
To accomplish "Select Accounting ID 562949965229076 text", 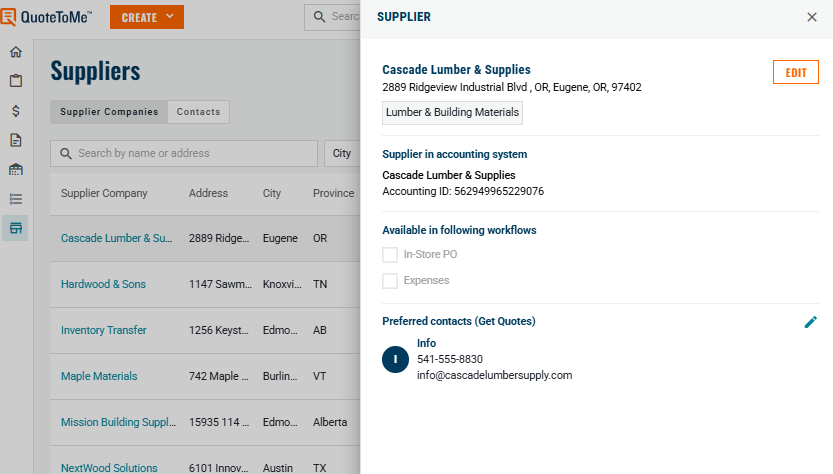I will (463, 191).
